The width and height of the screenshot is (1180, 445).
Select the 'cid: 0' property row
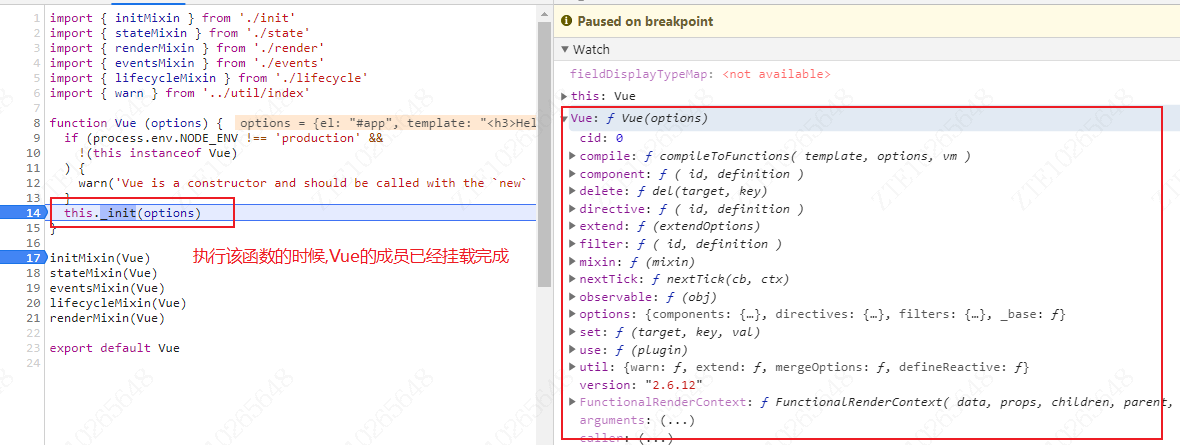601,139
